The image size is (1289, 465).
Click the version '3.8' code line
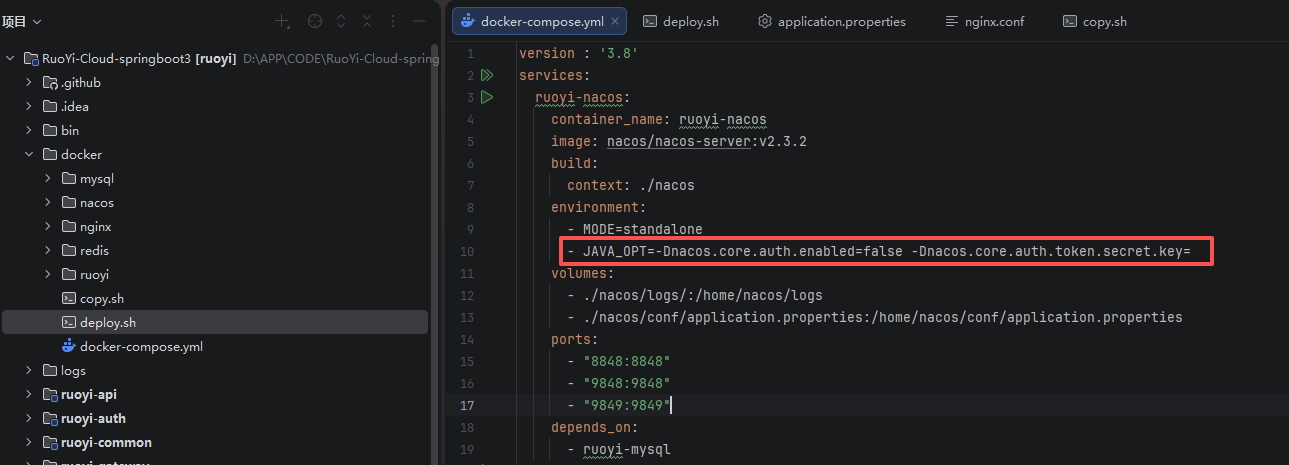coord(578,53)
